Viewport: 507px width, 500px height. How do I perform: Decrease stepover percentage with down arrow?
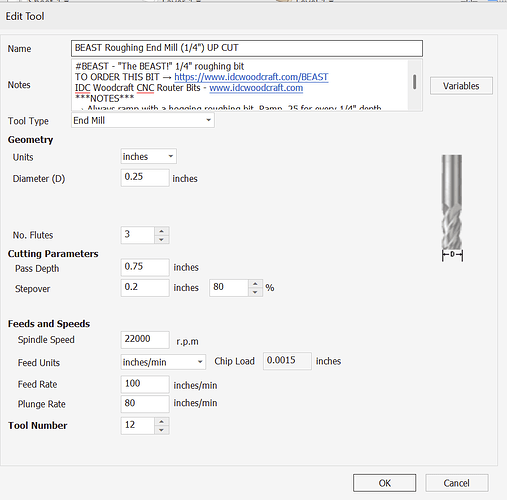tap(255, 292)
